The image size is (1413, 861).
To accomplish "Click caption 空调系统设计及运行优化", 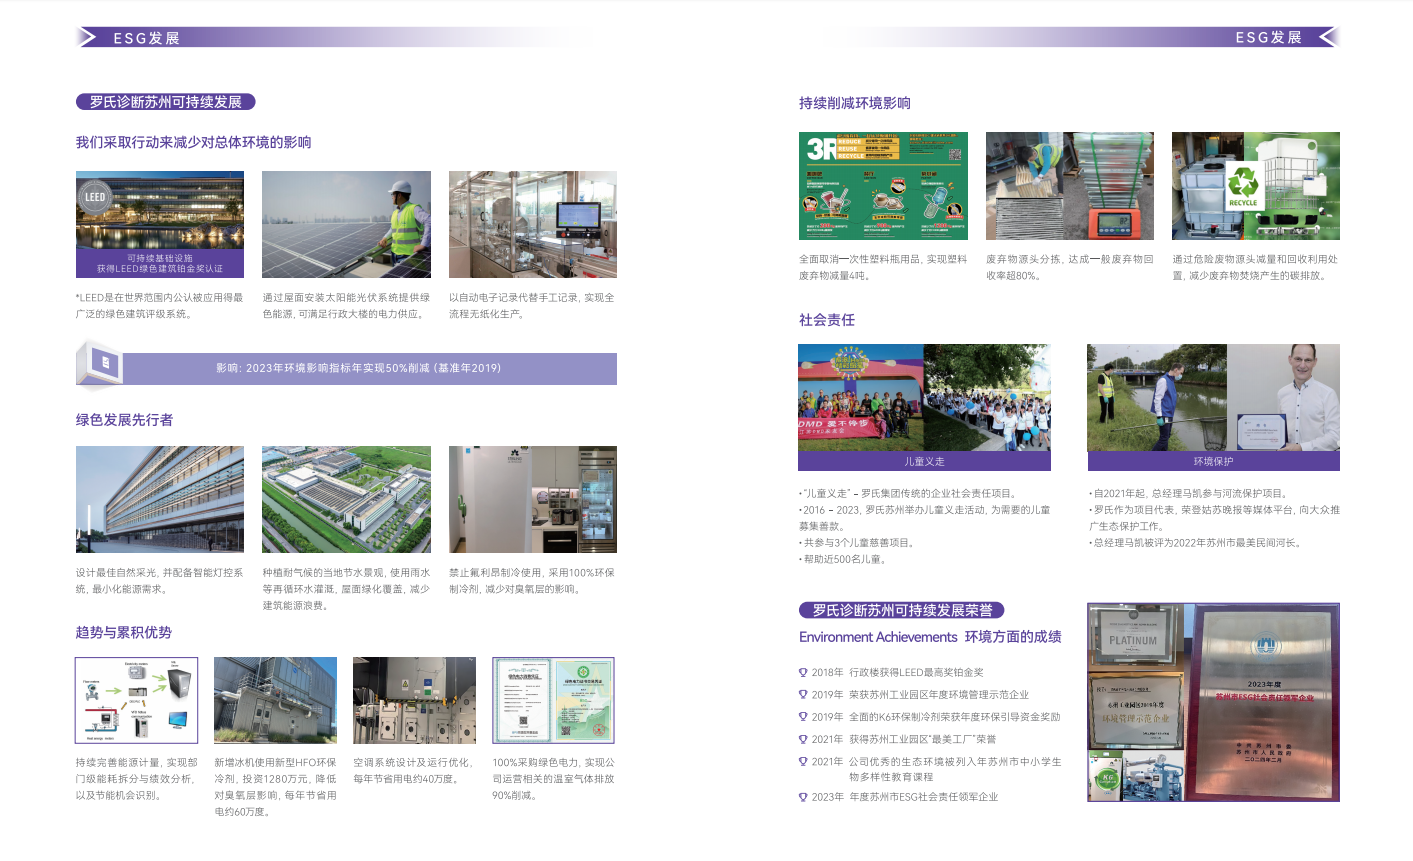I will coord(414,771).
